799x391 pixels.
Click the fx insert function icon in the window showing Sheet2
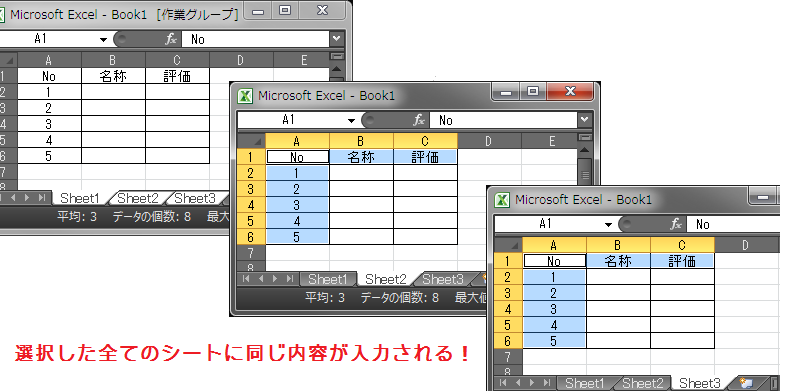pos(419,120)
